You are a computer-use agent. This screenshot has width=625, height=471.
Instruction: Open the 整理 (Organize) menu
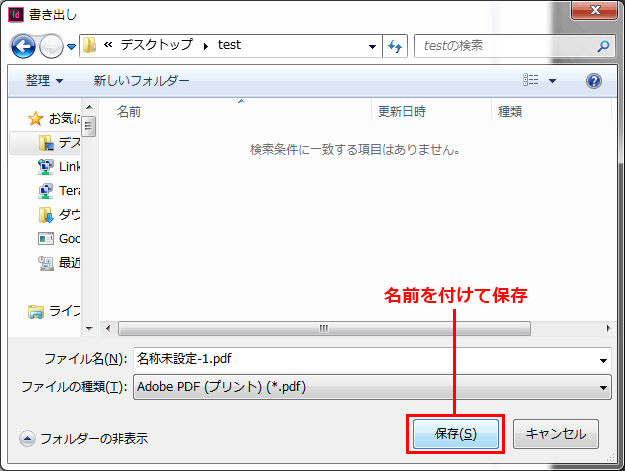[x=44, y=81]
